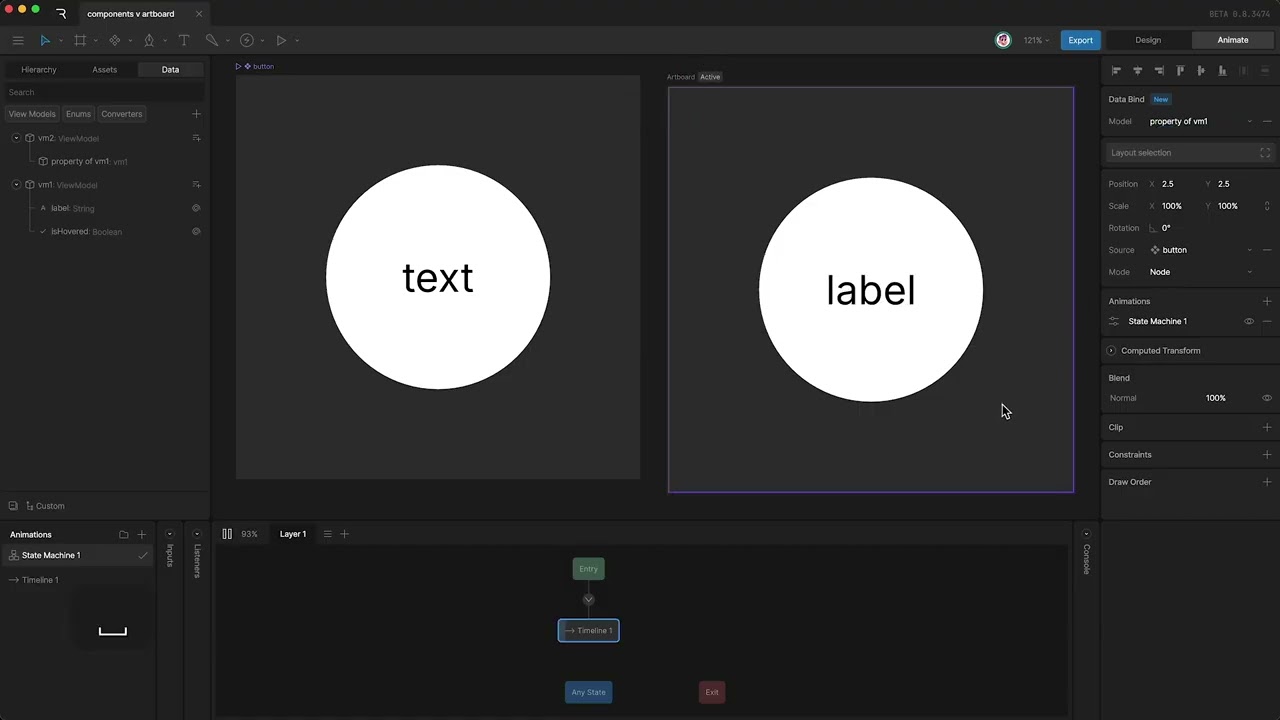Click the toolbar play button
1280x720 pixels.
(x=281, y=40)
